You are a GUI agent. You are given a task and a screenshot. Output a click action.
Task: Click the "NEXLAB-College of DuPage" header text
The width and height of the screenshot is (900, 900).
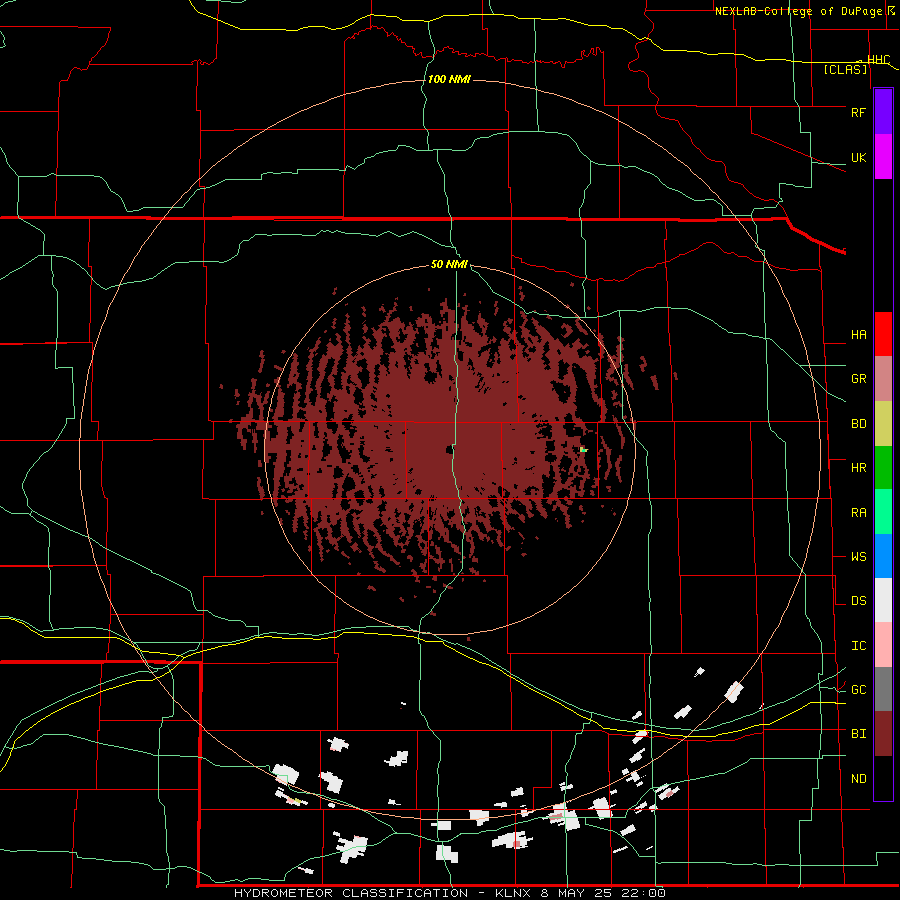(x=798, y=11)
